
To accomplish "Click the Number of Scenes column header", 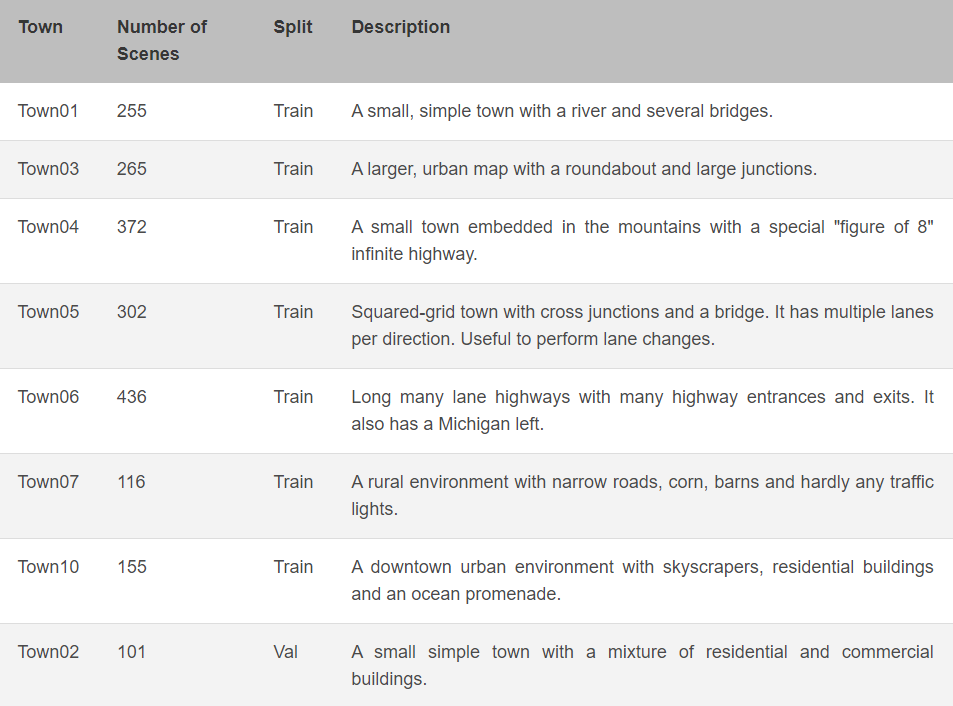I will pos(161,41).
